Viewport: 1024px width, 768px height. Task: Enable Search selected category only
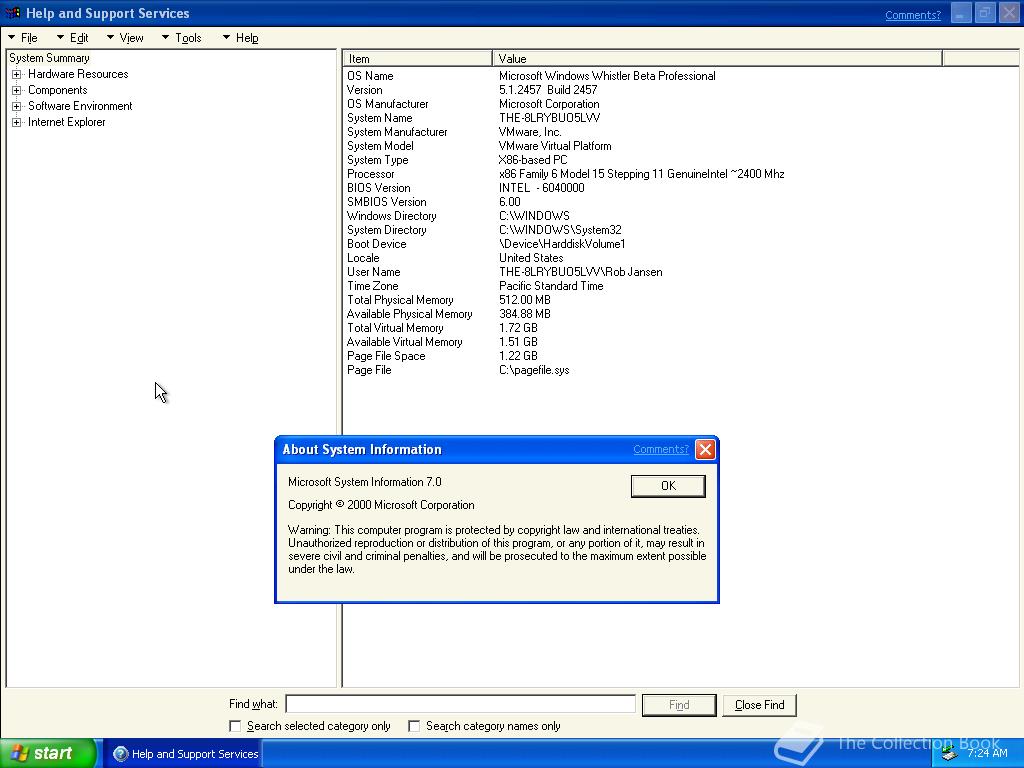pyautogui.click(x=235, y=726)
